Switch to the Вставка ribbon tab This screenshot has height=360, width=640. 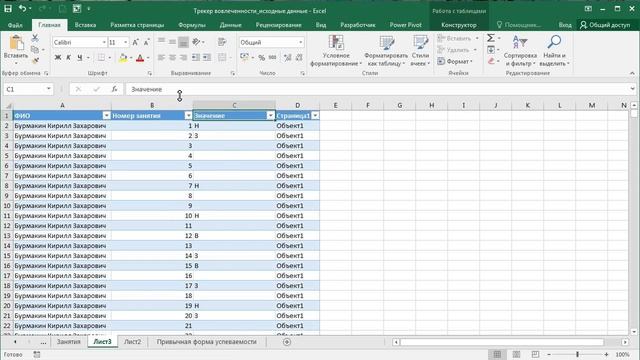[x=85, y=25]
